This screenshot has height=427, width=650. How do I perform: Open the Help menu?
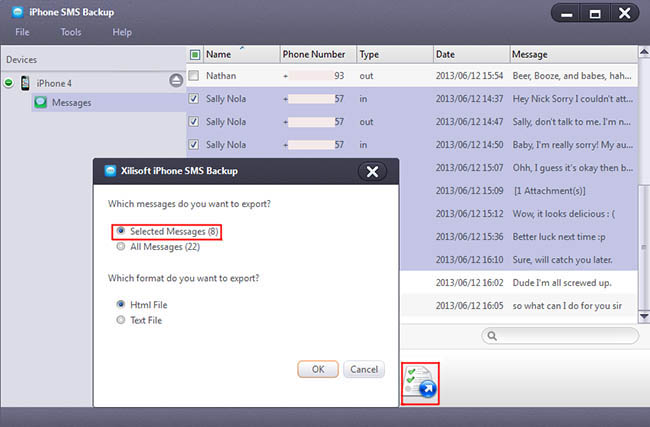tap(122, 32)
